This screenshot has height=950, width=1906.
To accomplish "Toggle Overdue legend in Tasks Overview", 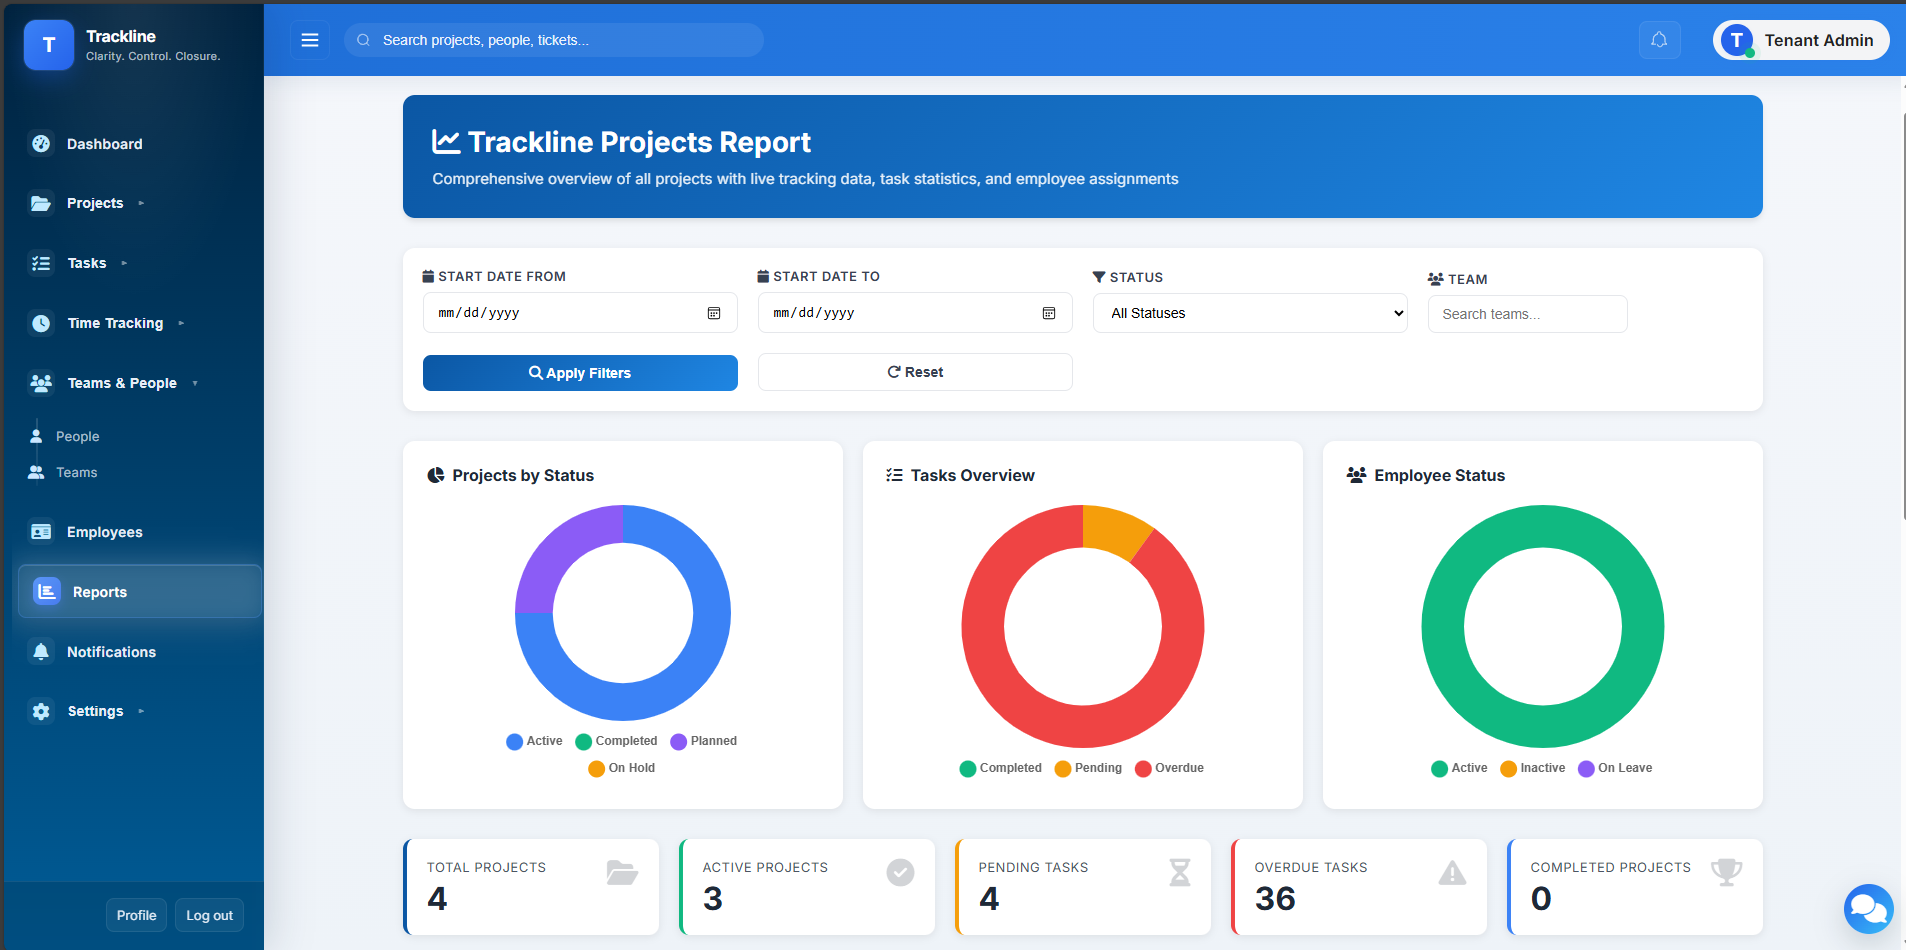I will [x=1169, y=768].
